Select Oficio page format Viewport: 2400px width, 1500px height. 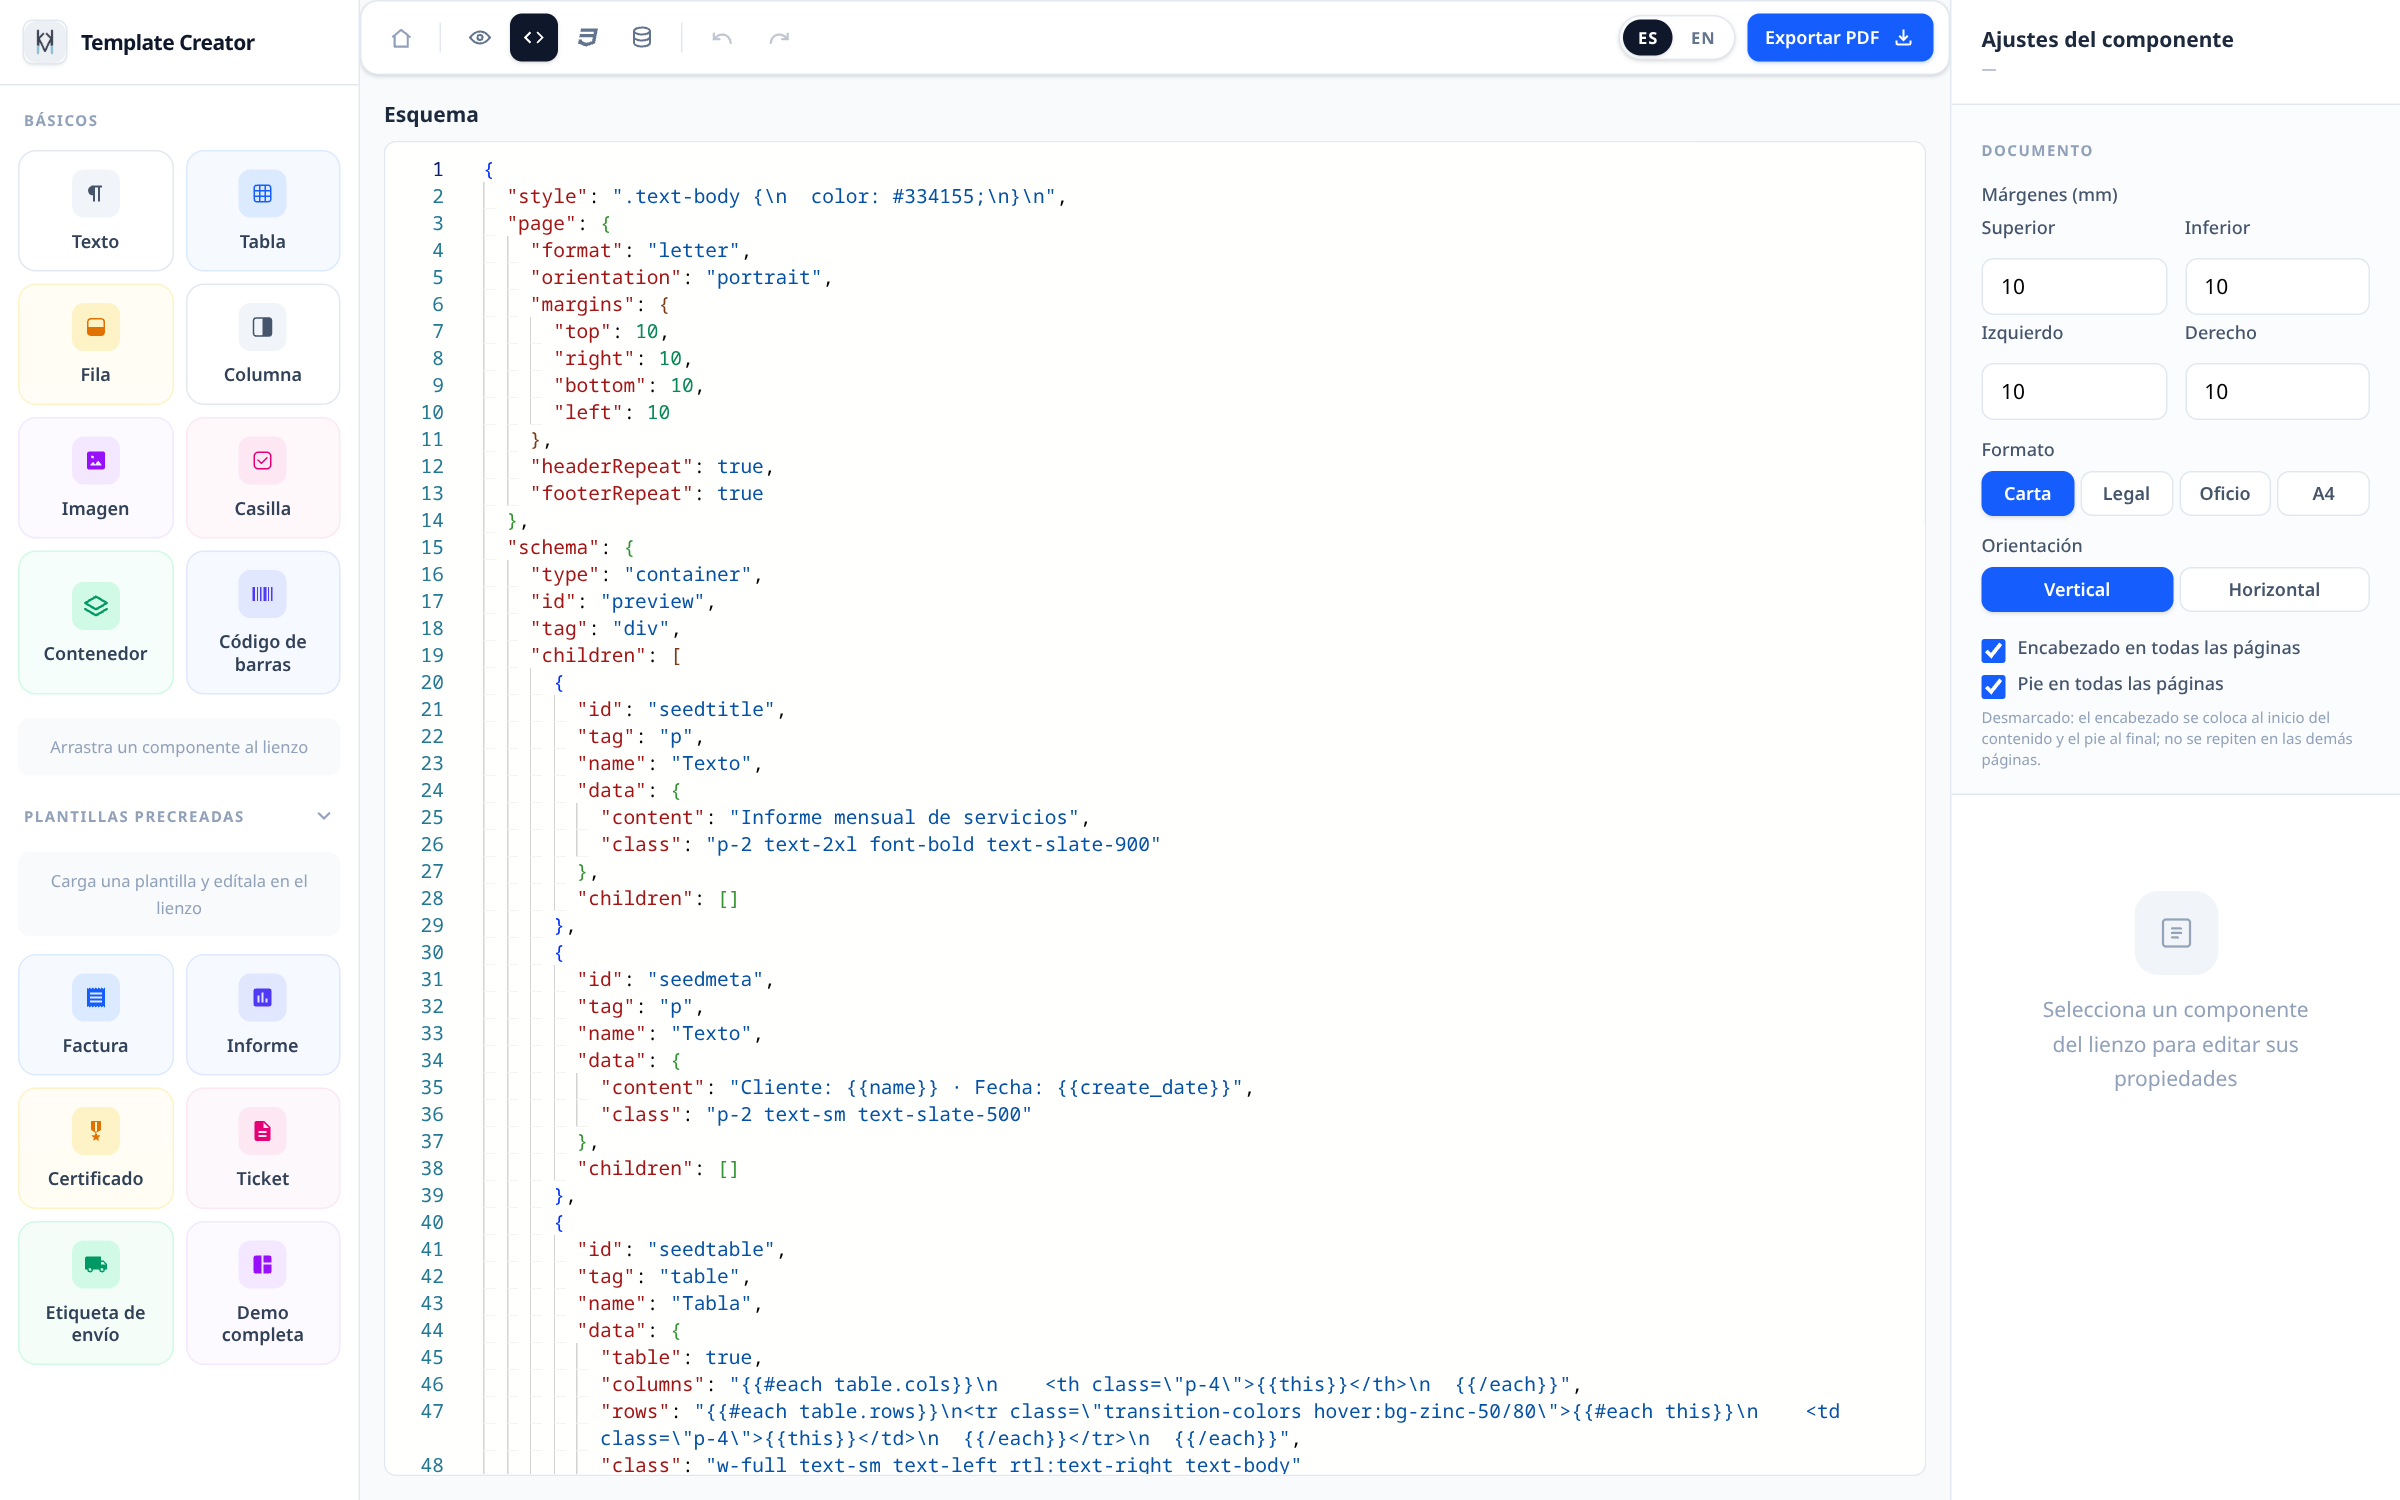click(x=2224, y=493)
